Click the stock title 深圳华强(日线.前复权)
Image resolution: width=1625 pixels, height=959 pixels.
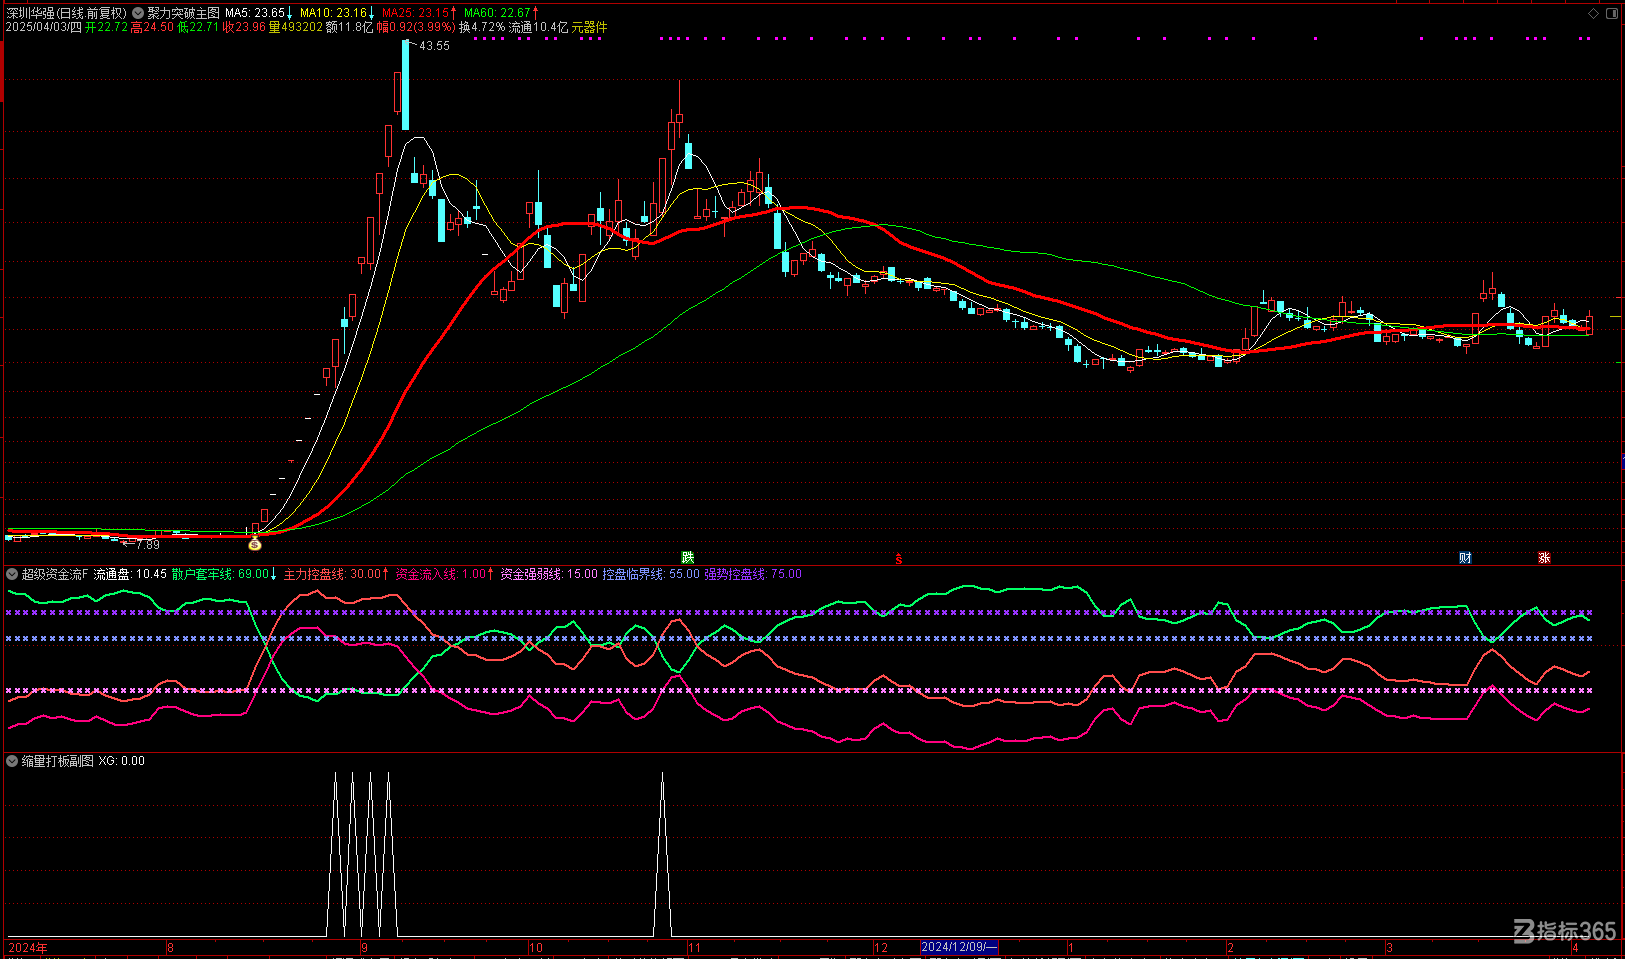pyautogui.click(x=67, y=13)
